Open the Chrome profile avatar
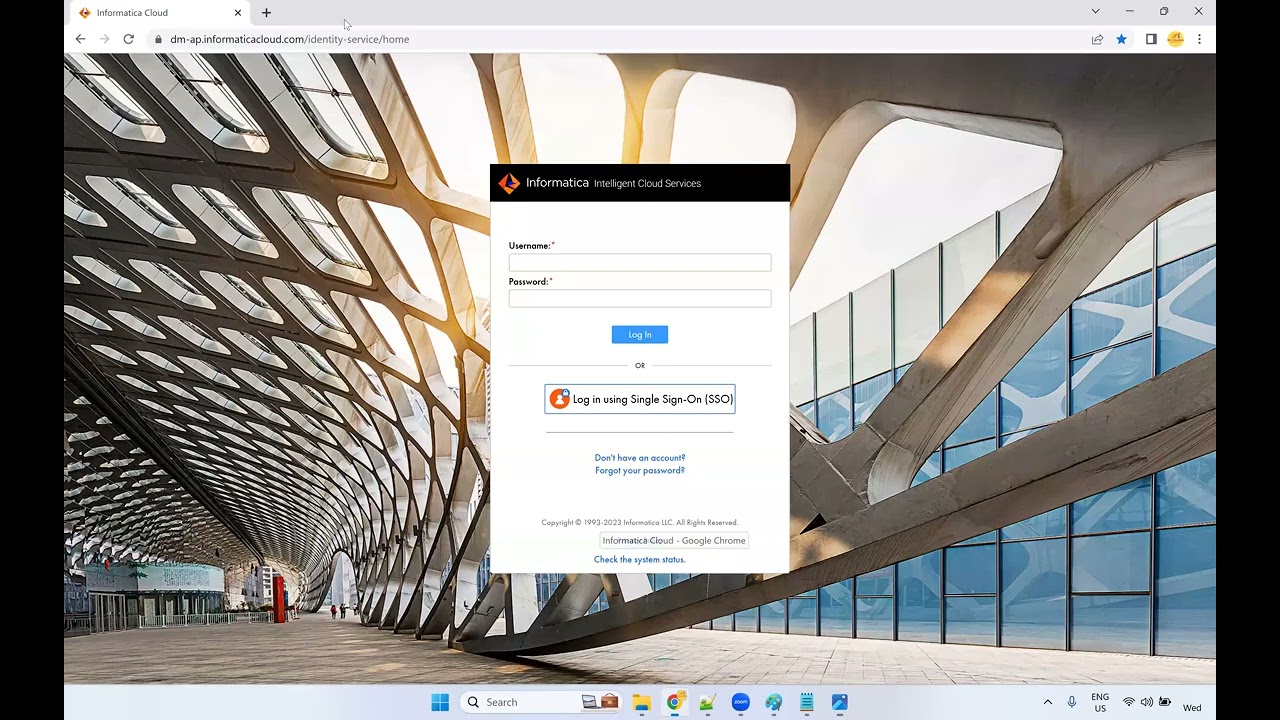 (x=1176, y=39)
